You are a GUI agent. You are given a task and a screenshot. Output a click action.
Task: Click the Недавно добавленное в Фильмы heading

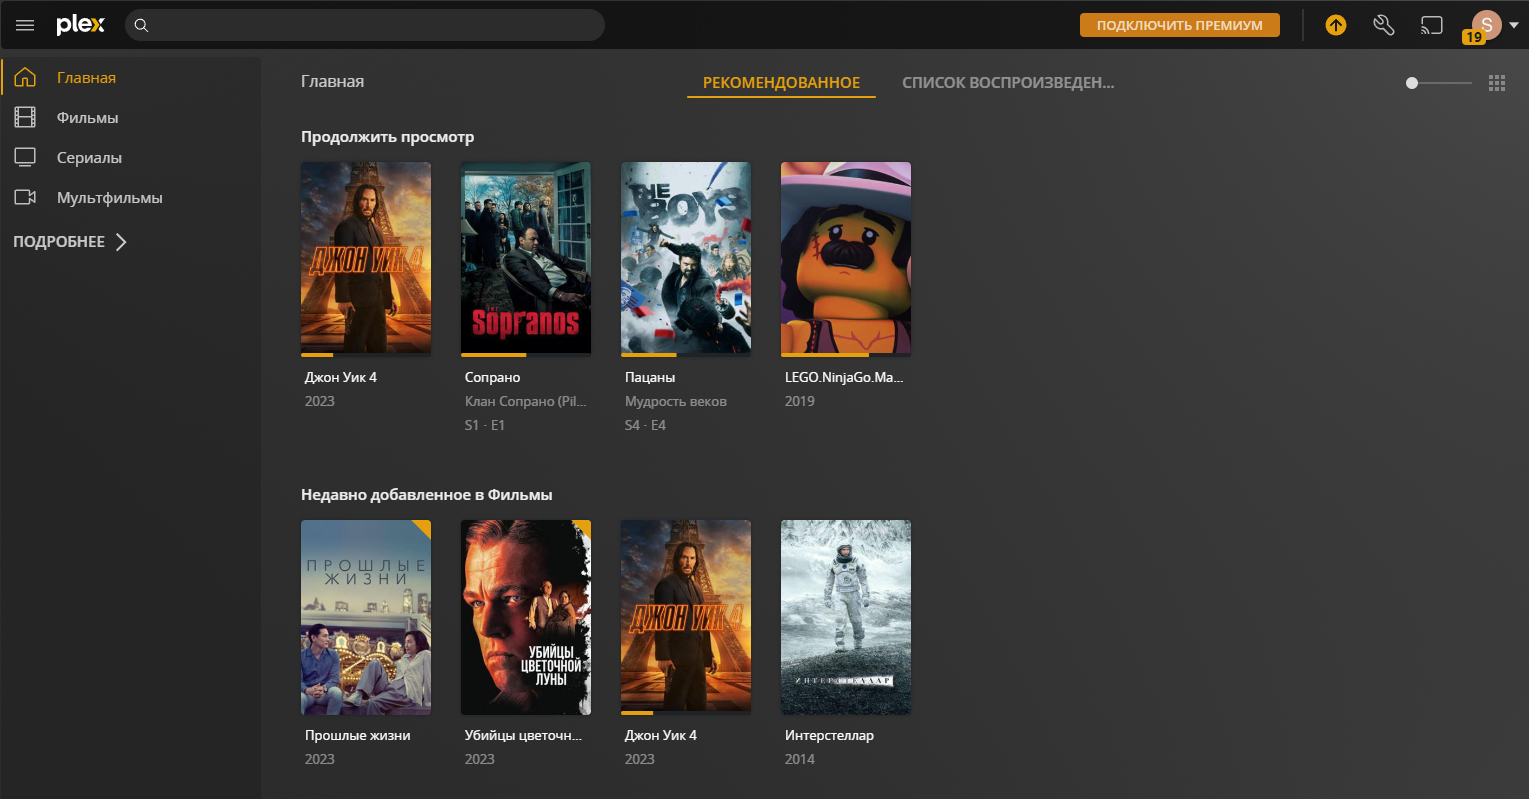[427, 495]
